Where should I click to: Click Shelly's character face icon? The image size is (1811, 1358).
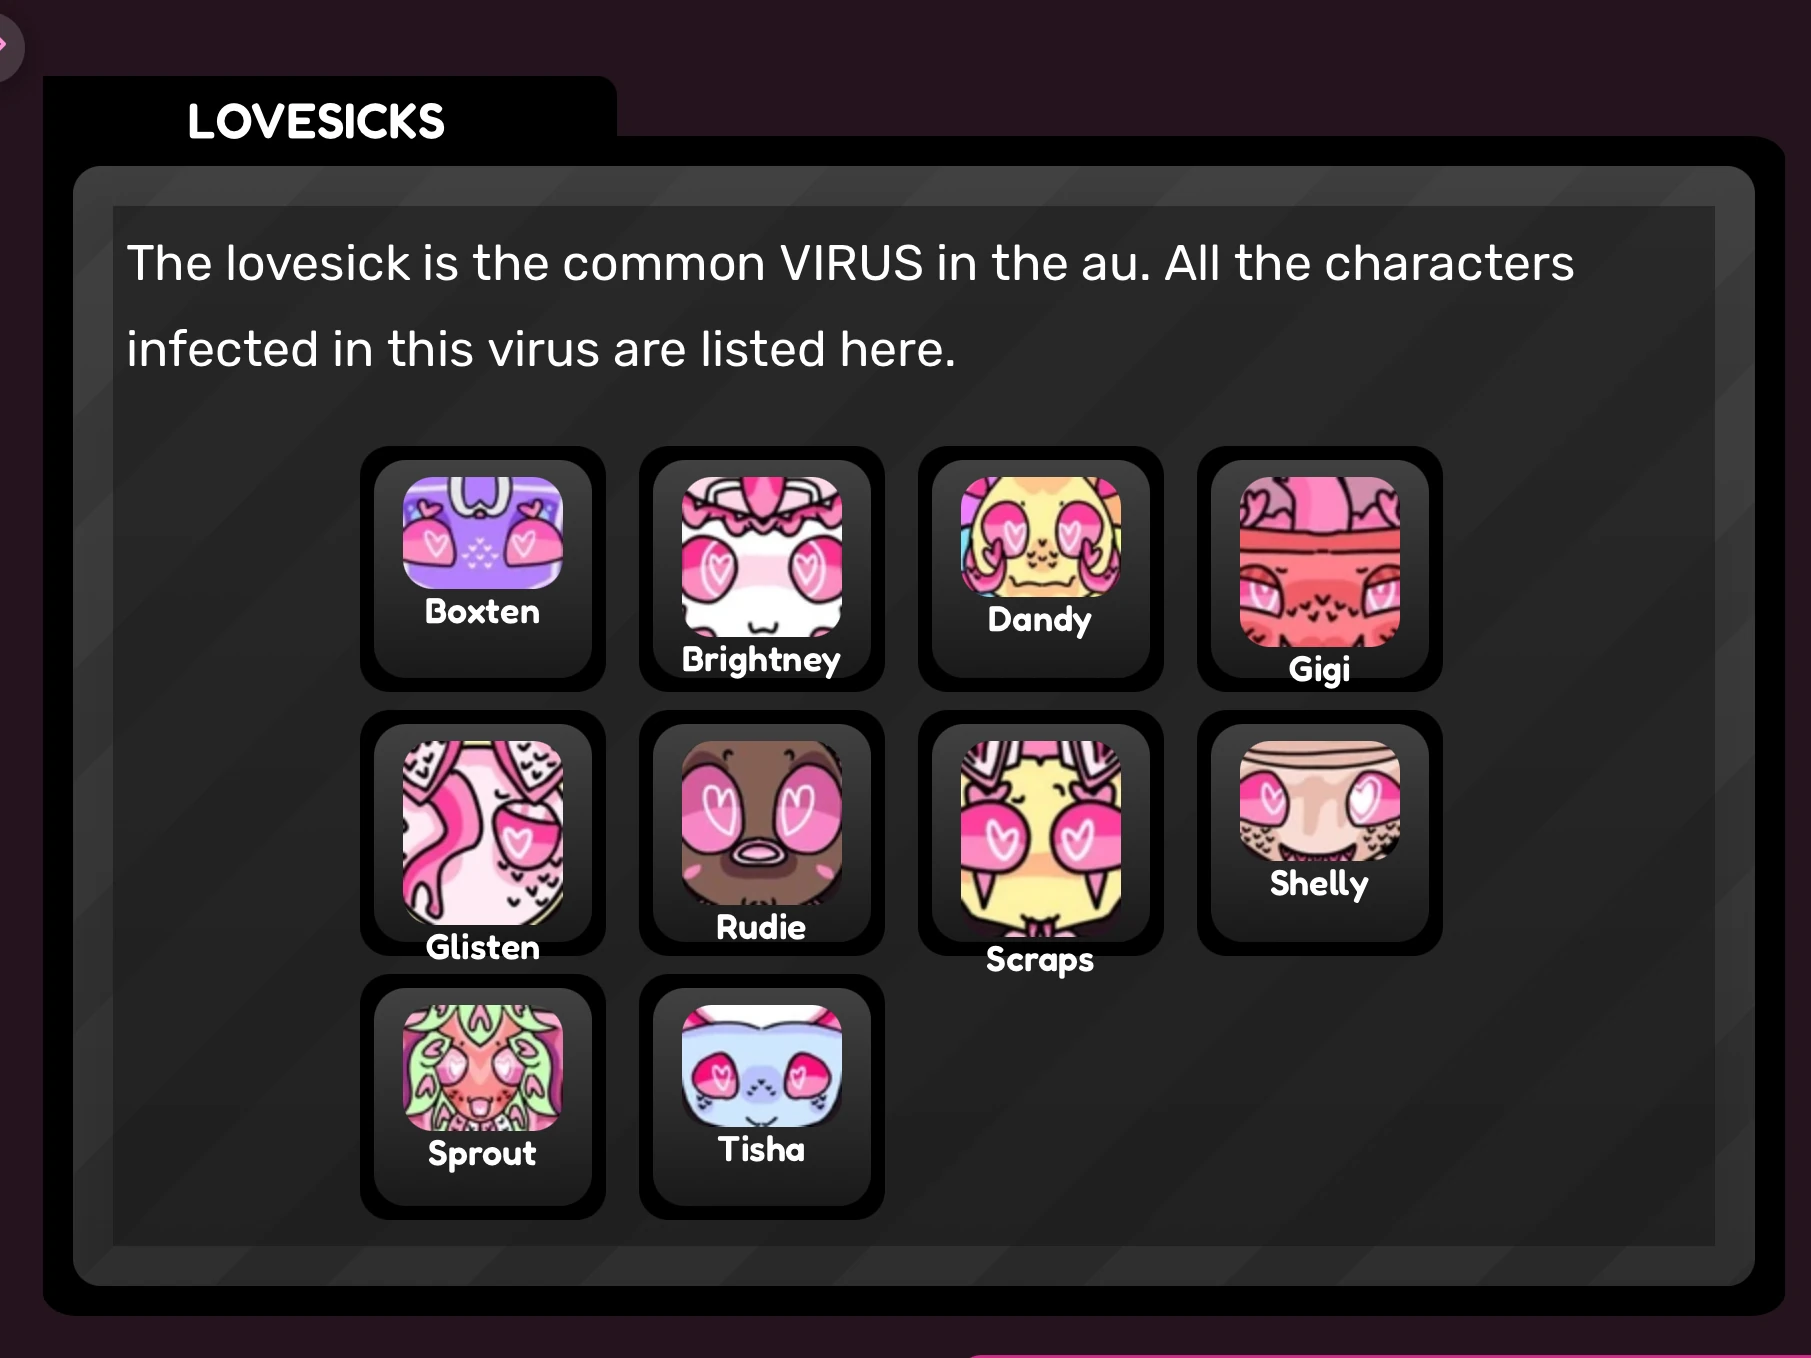[x=1319, y=800]
